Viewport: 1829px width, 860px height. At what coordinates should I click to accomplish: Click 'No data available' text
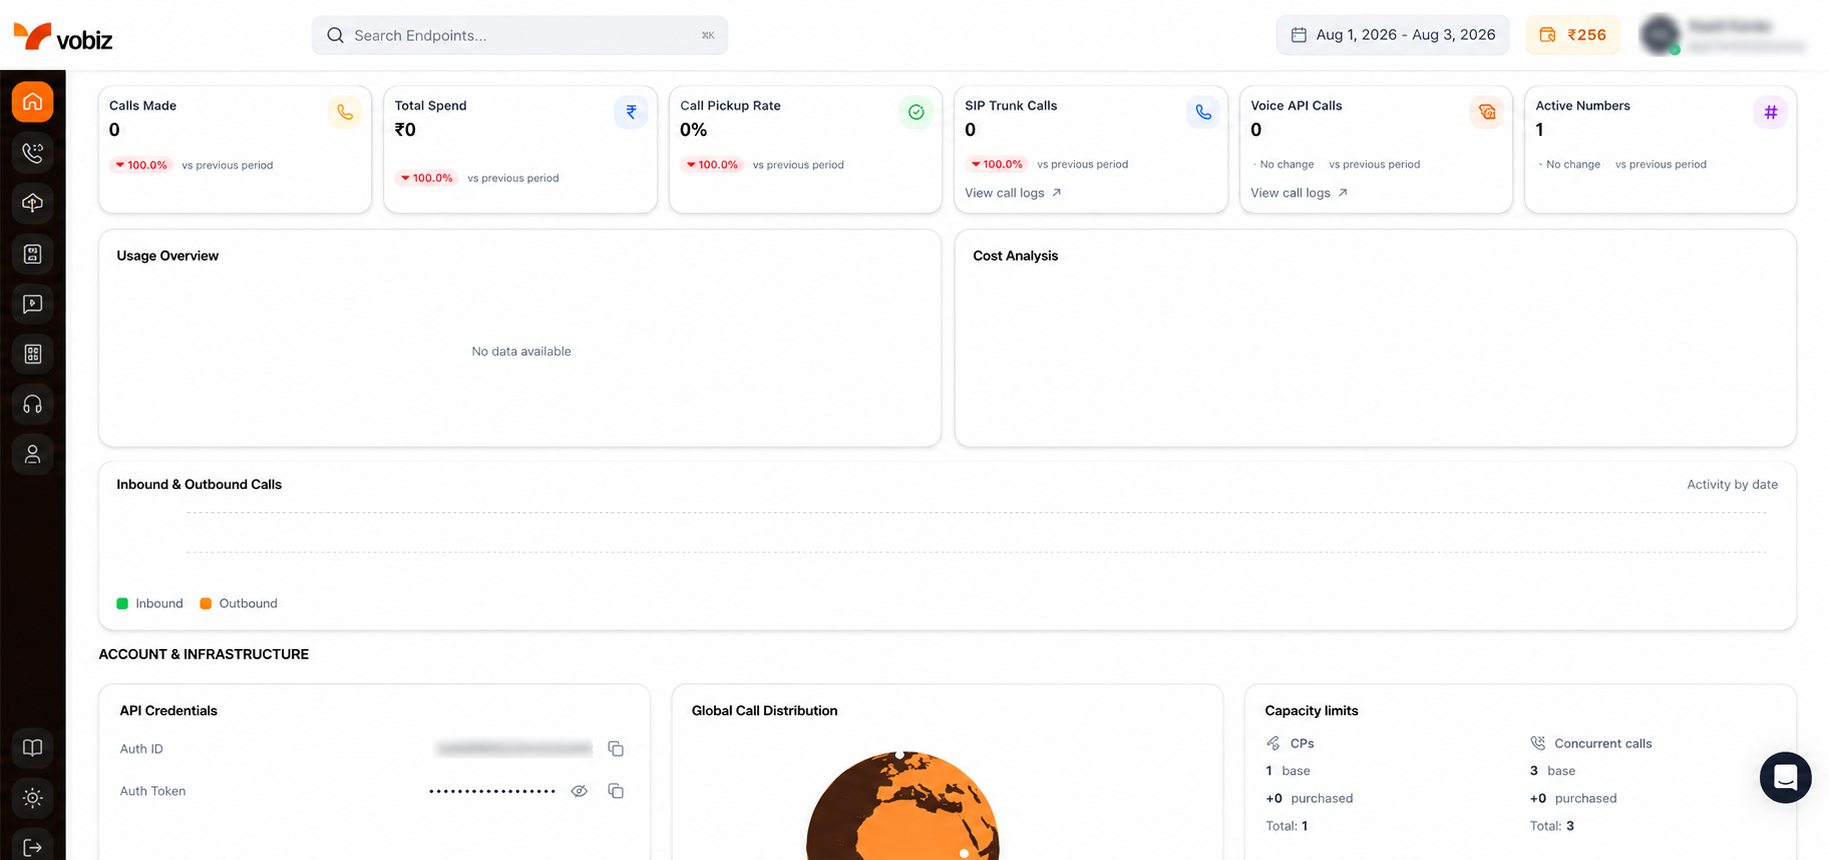(x=521, y=351)
